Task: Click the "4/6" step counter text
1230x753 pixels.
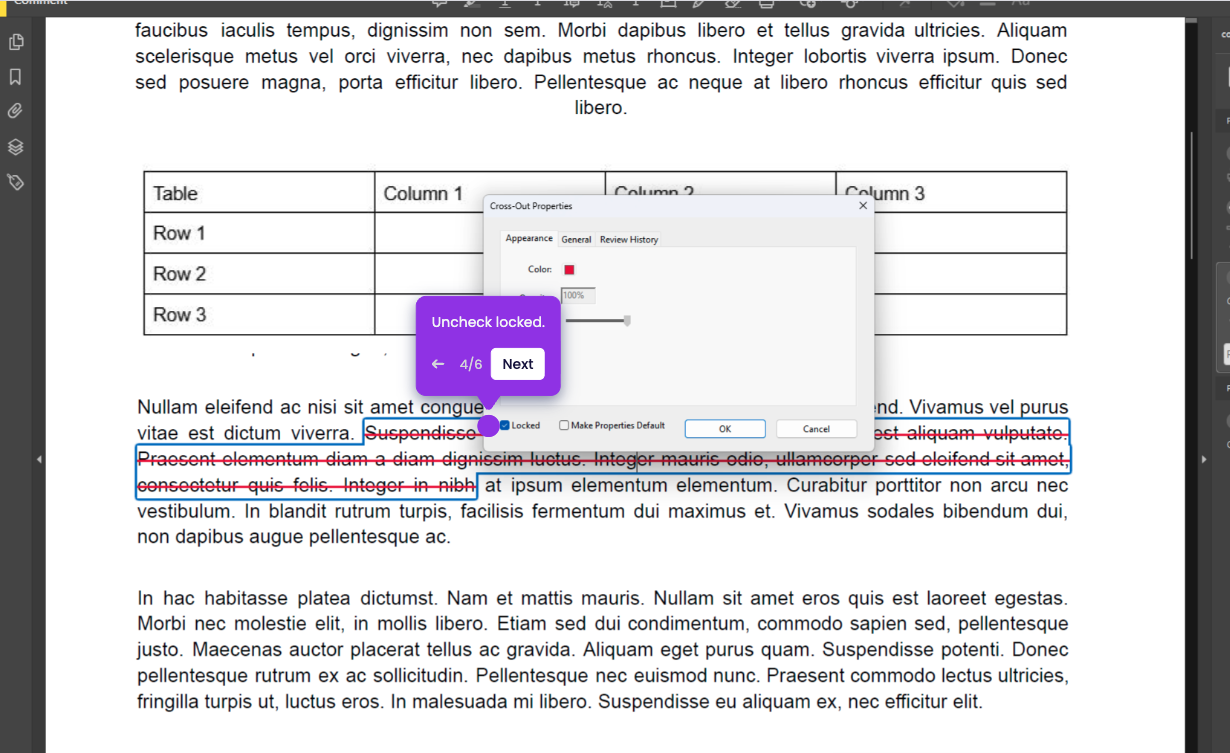Action: pyautogui.click(x=471, y=364)
